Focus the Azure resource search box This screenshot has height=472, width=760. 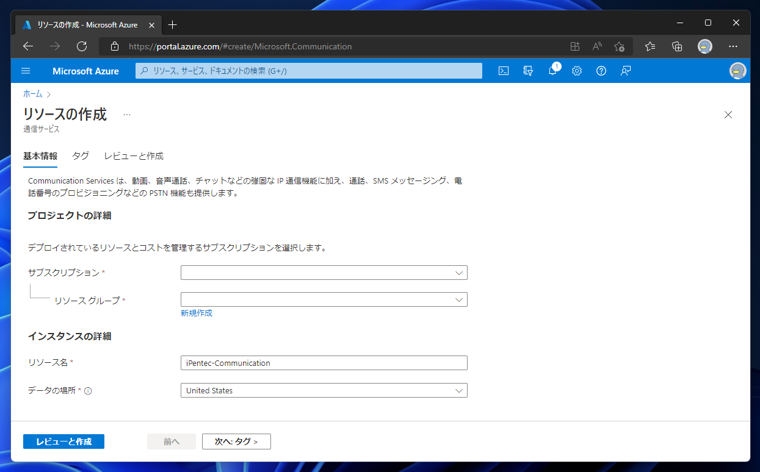click(309, 71)
